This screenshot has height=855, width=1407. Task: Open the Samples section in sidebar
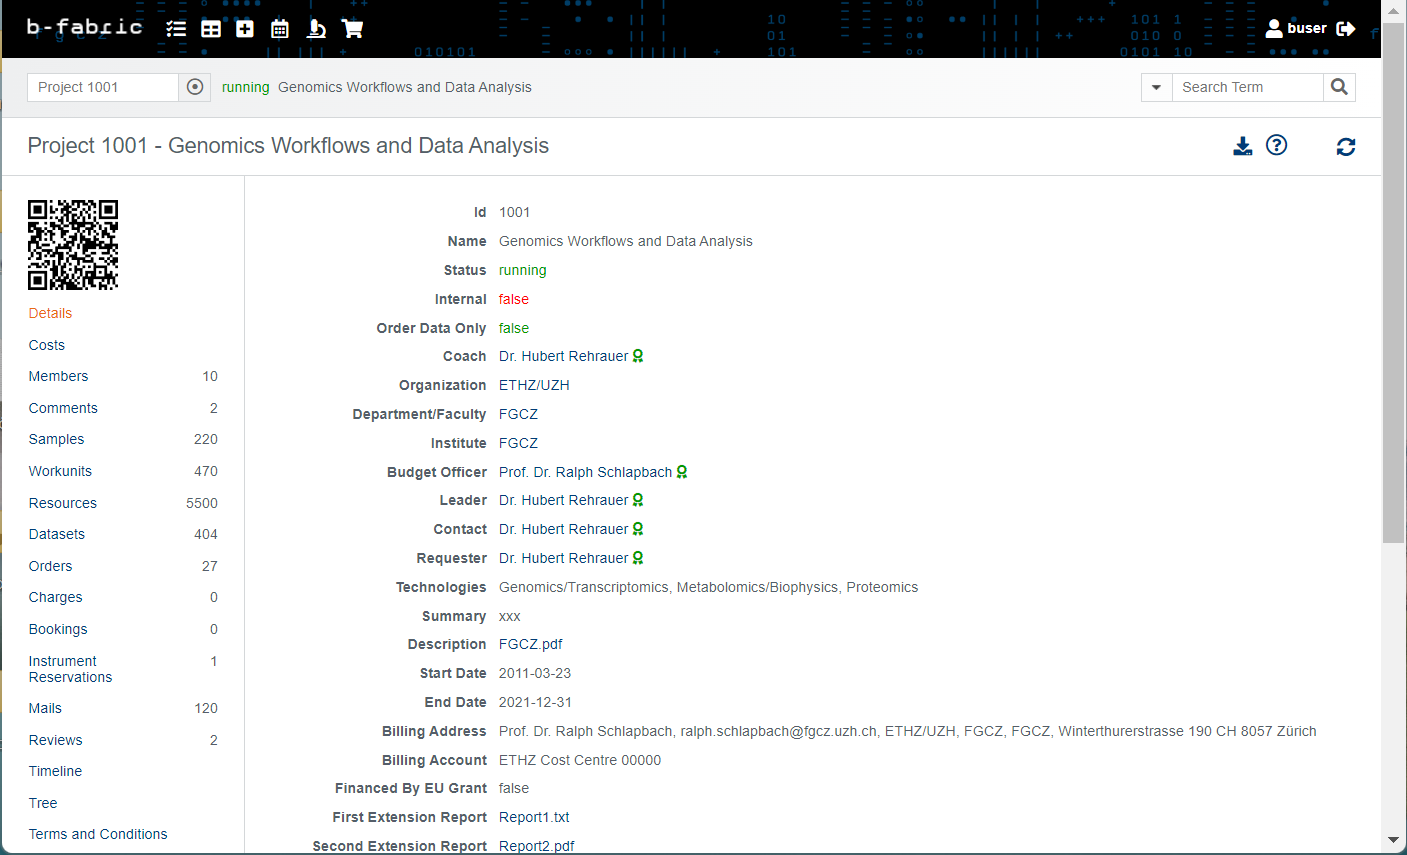(x=56, y=439)
